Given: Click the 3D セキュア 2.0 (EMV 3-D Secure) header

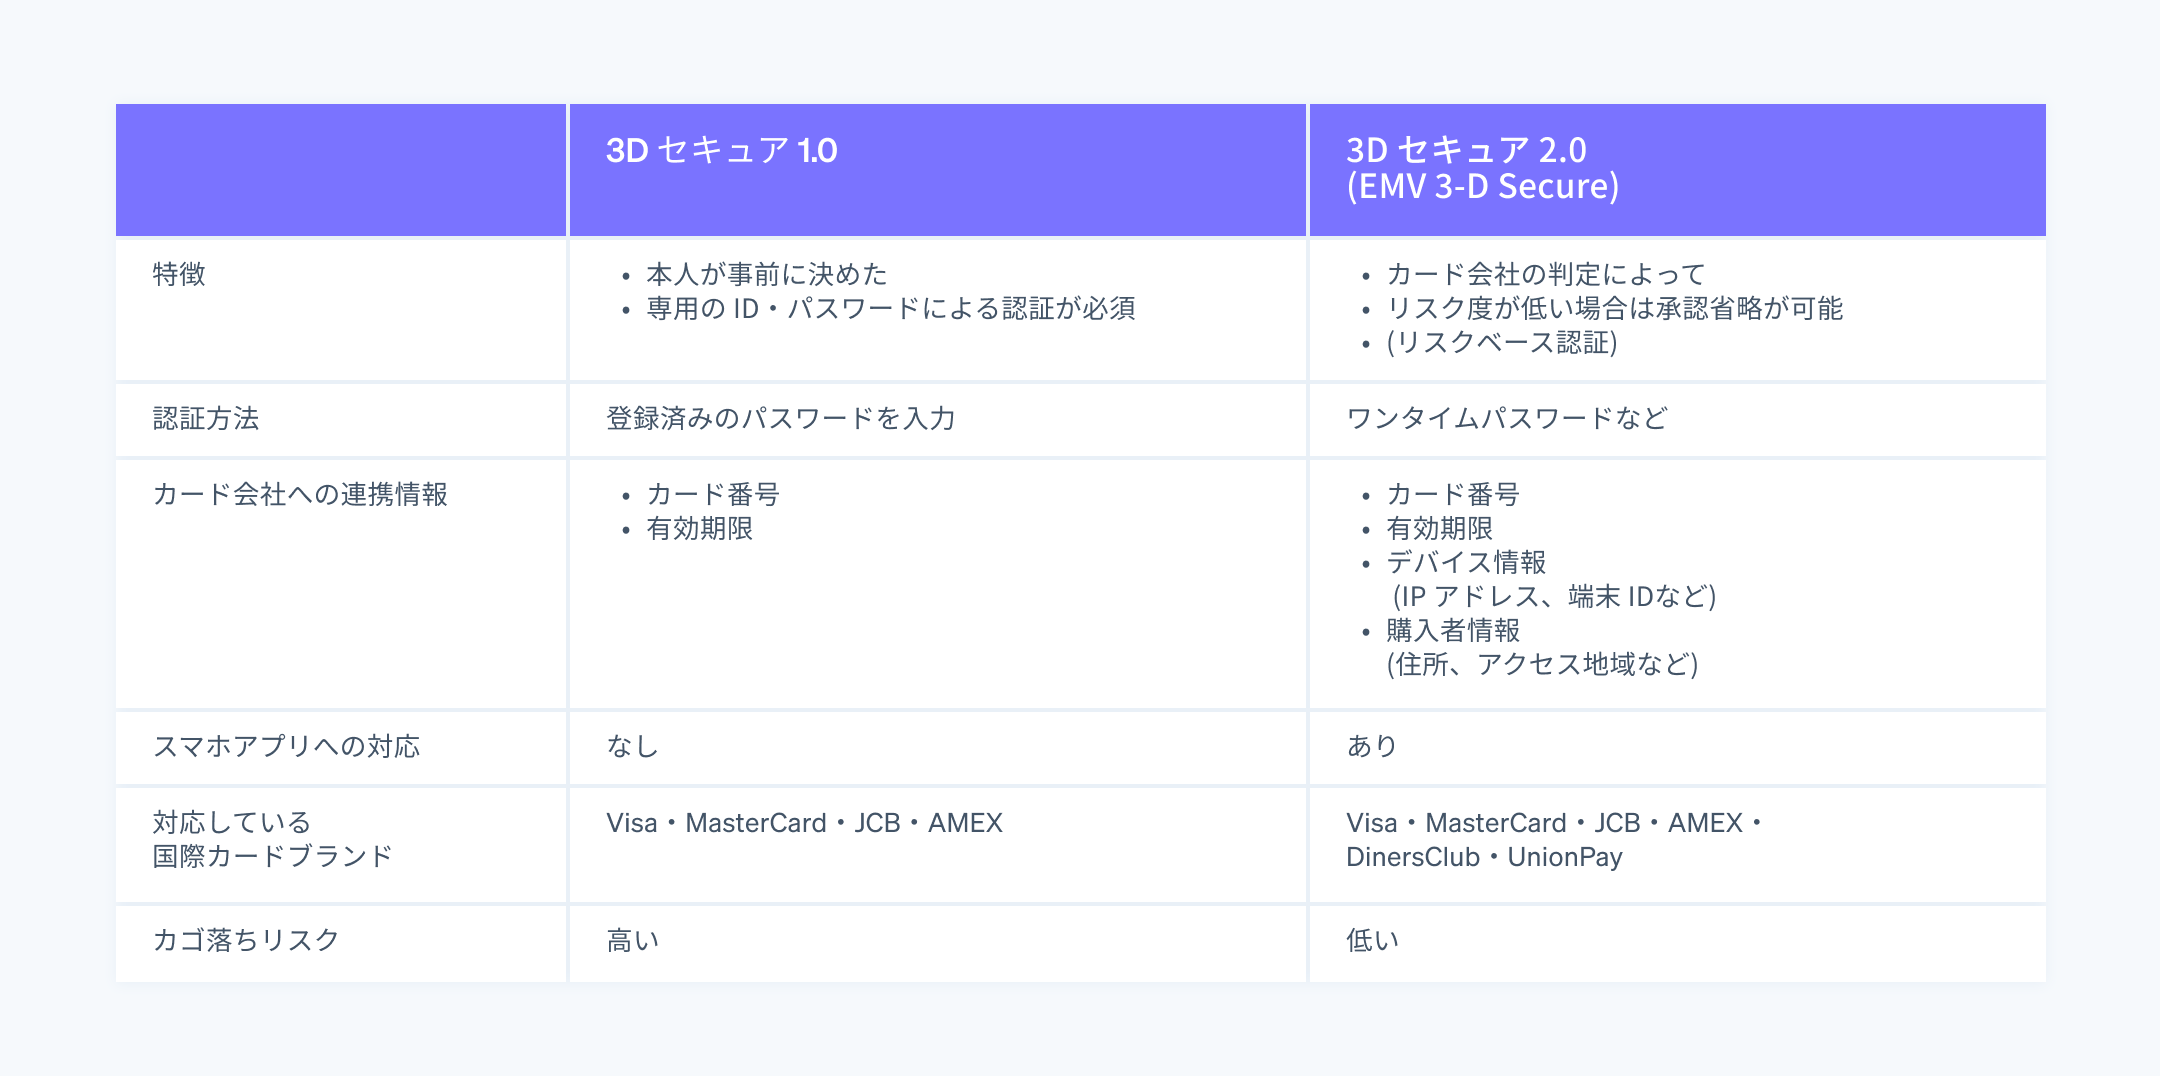Looking at the screenshot, I should click(1482, 168).
